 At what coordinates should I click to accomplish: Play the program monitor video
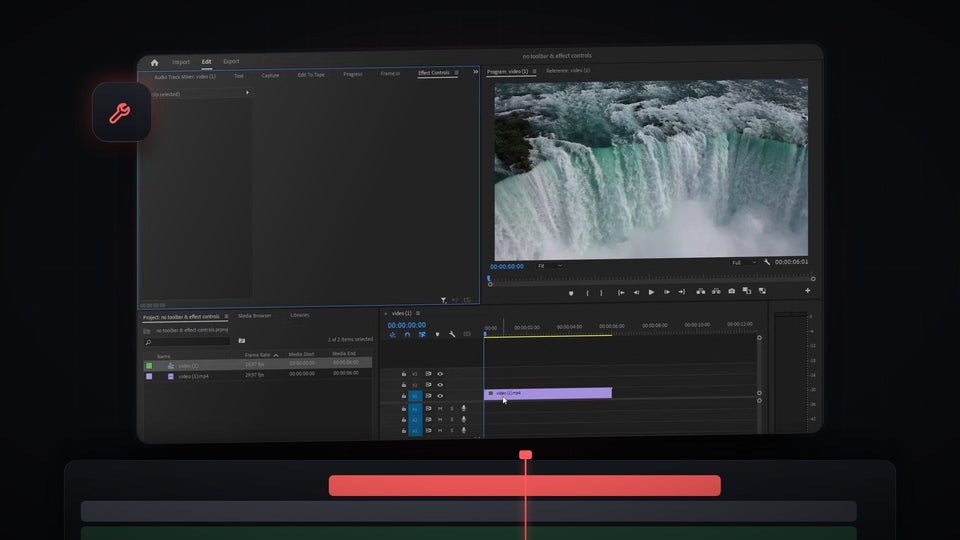651,292
